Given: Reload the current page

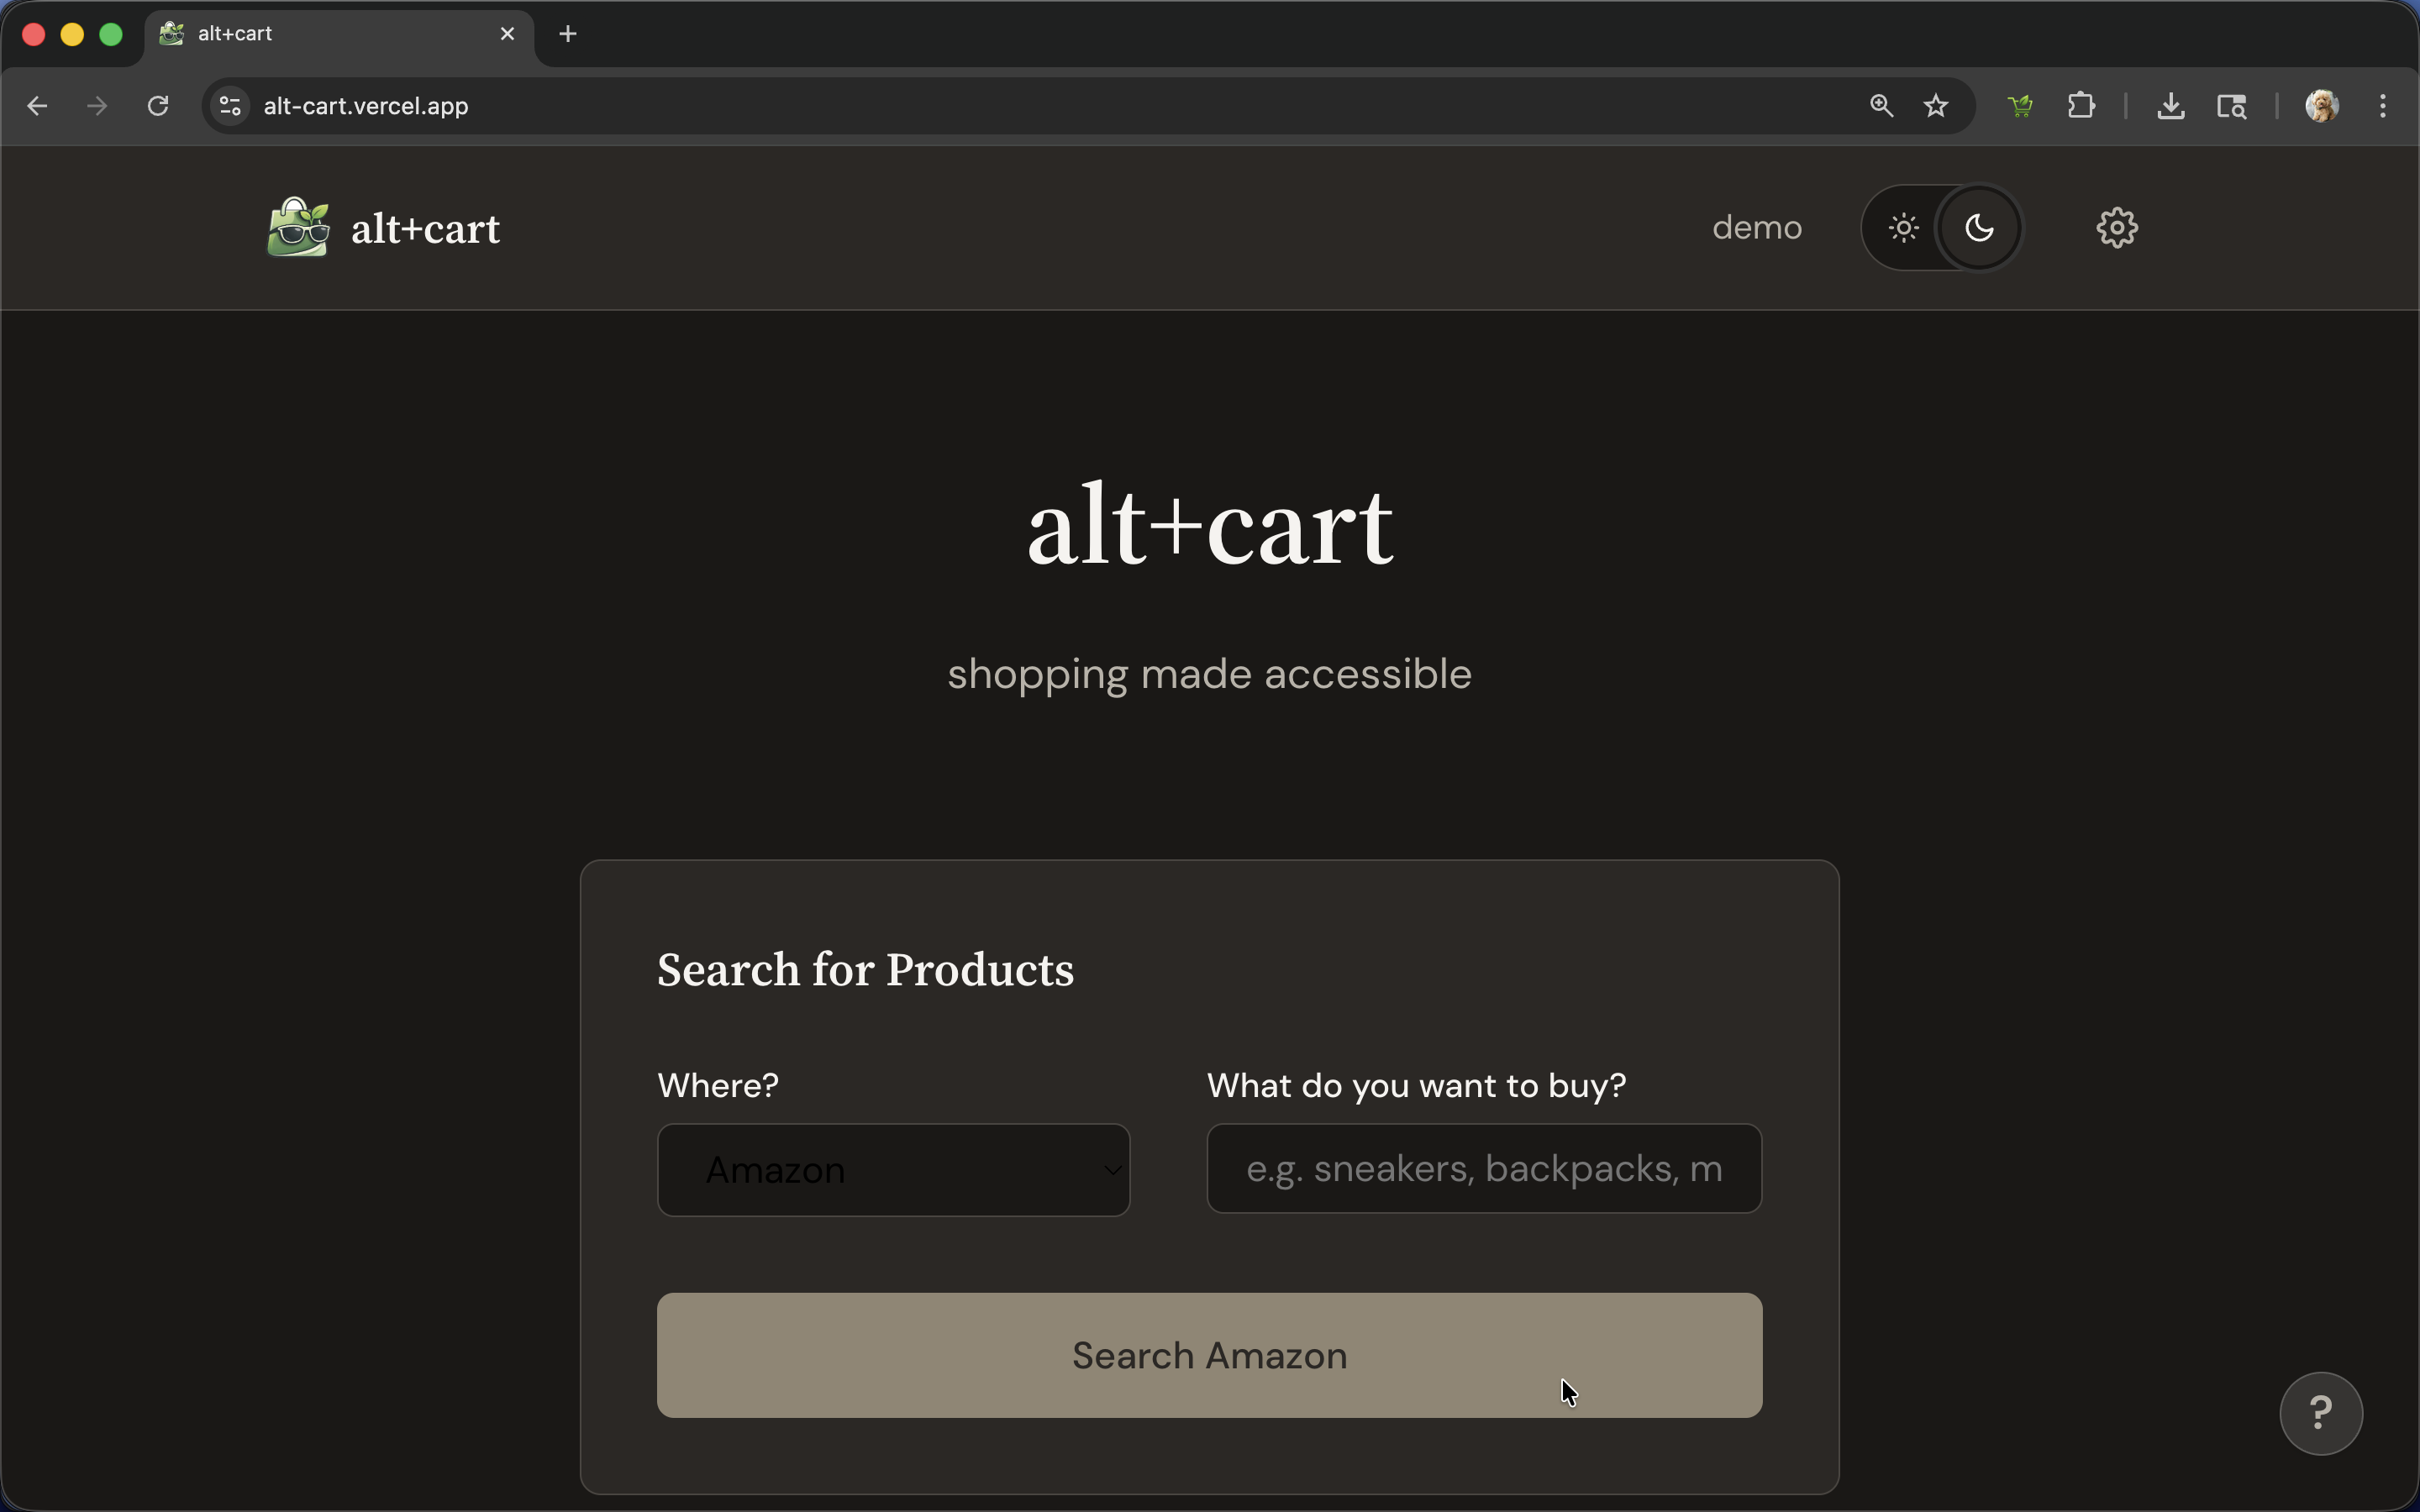Looking at the screenshot, I should [158, 106].
